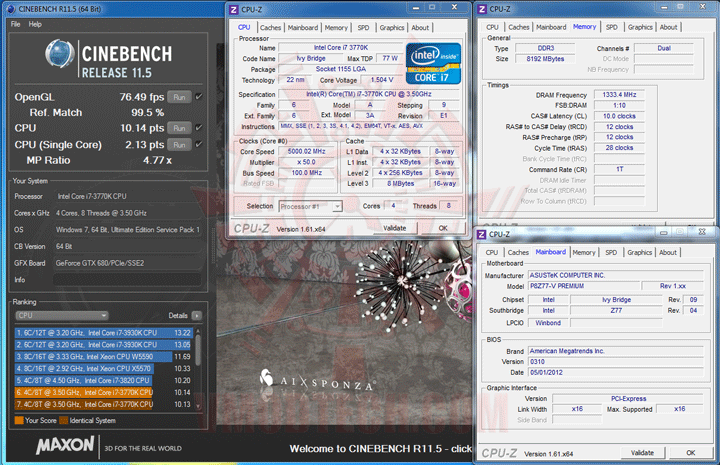Switch to Mainboard tab in CPU window

point(303,28)
